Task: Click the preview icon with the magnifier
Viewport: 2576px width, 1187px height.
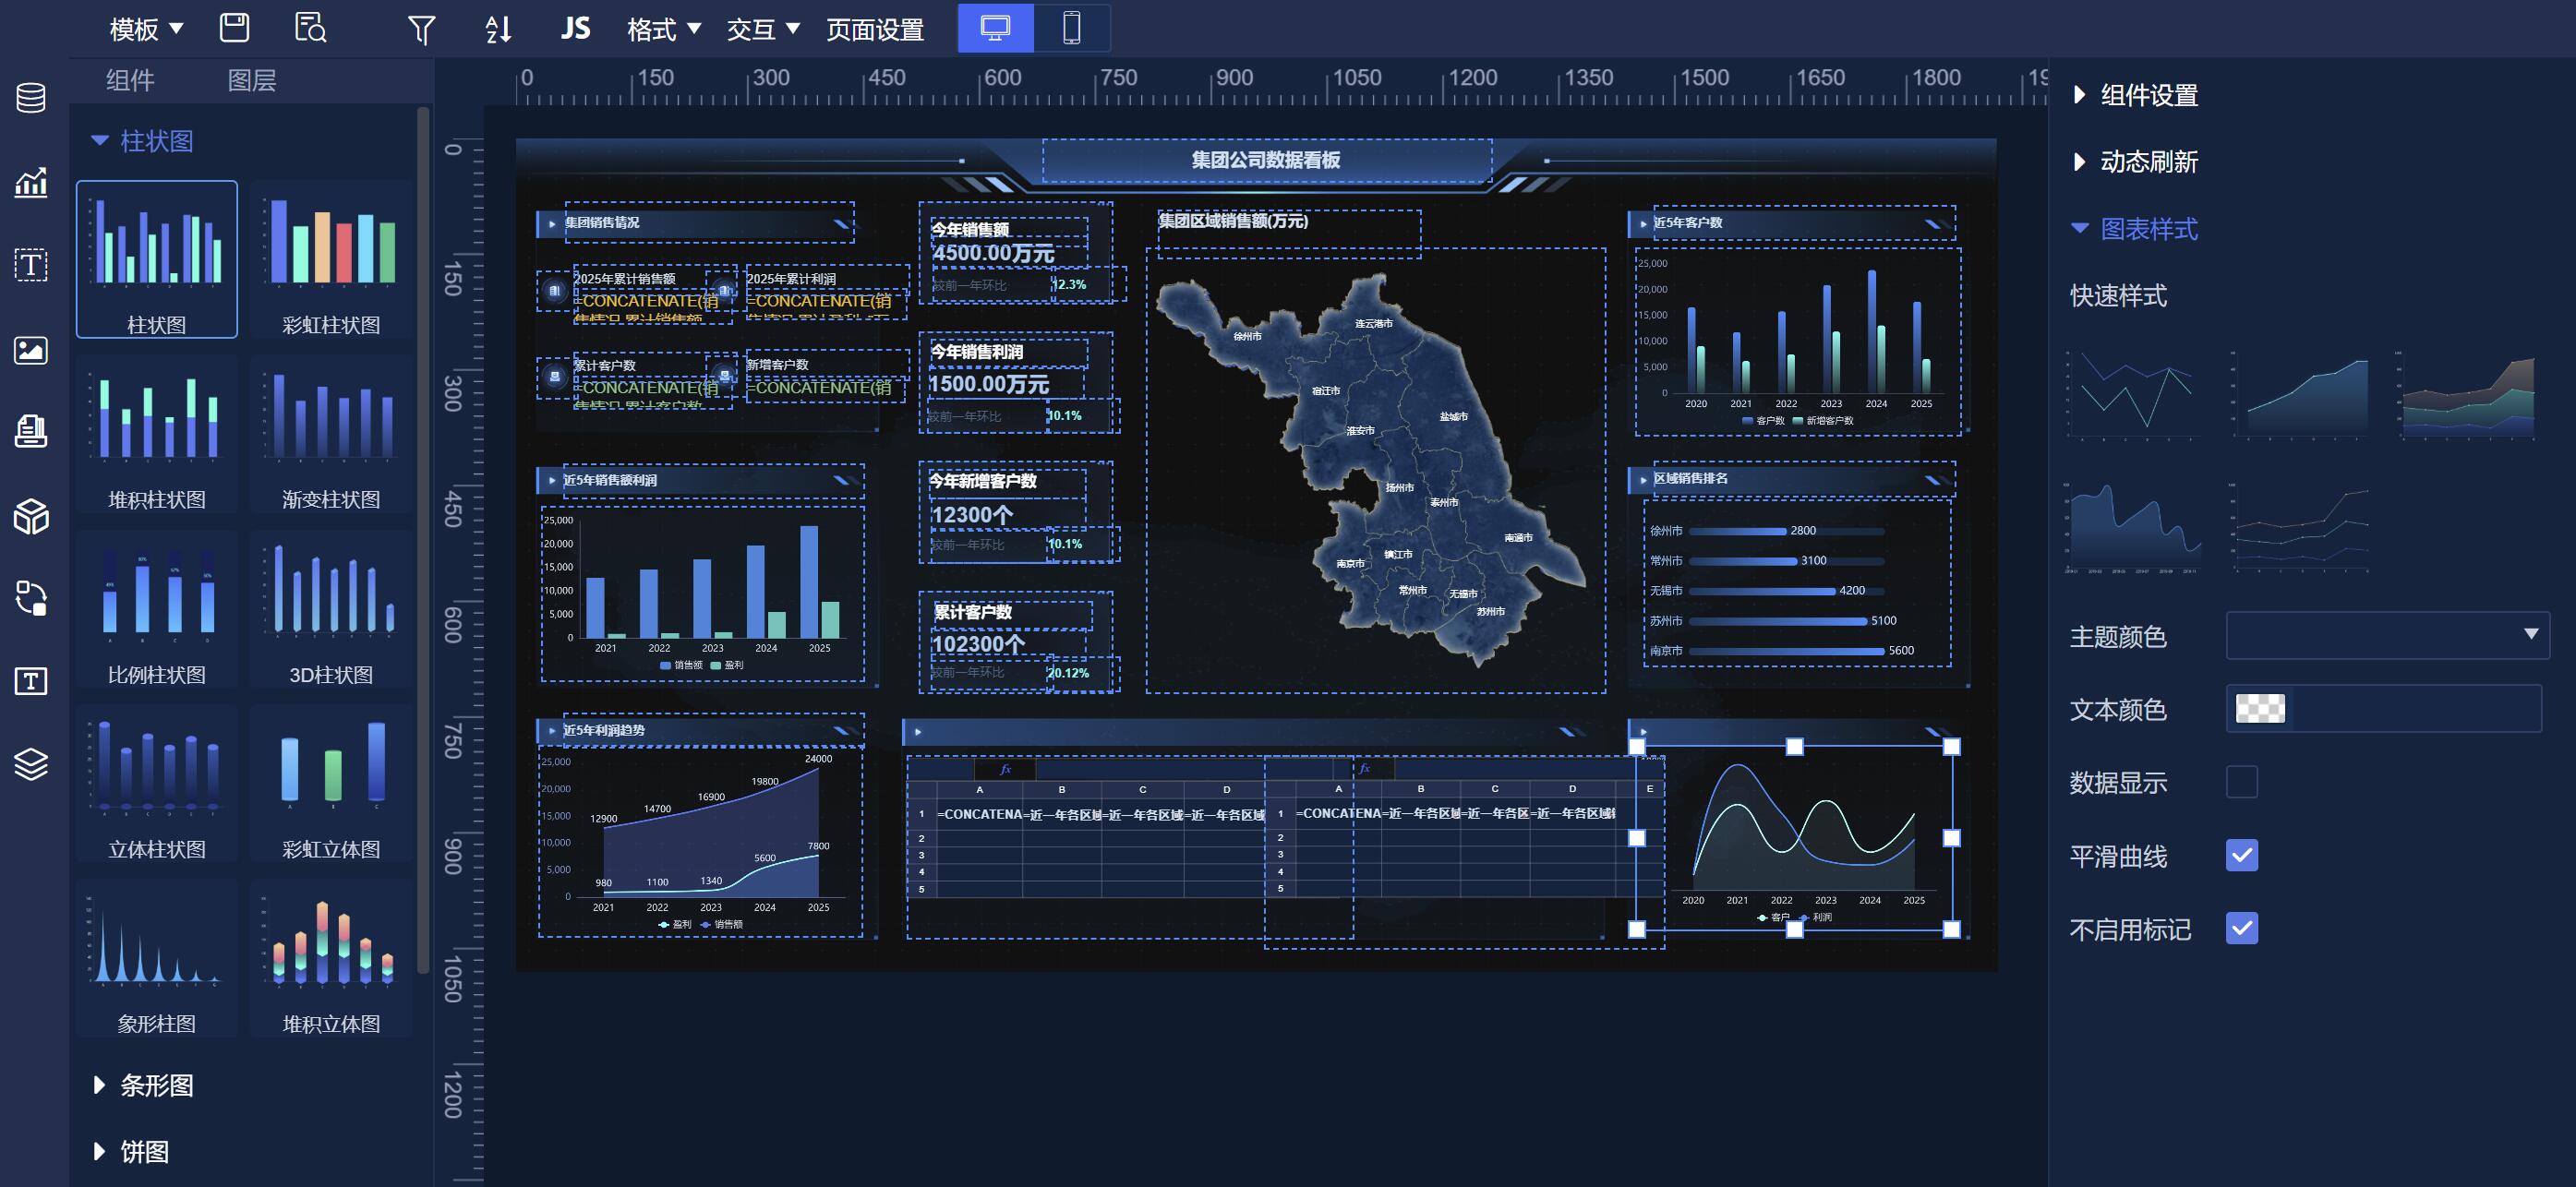Action: (x=310, y=28)
